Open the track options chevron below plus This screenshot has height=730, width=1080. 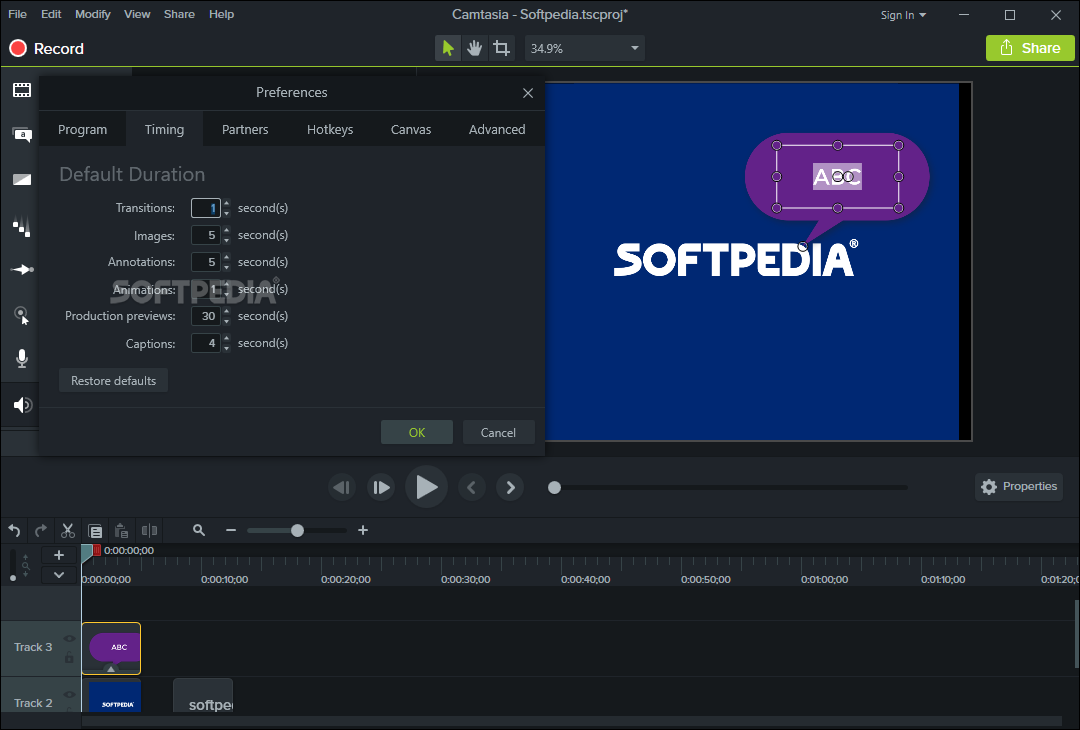pos(59,575)
